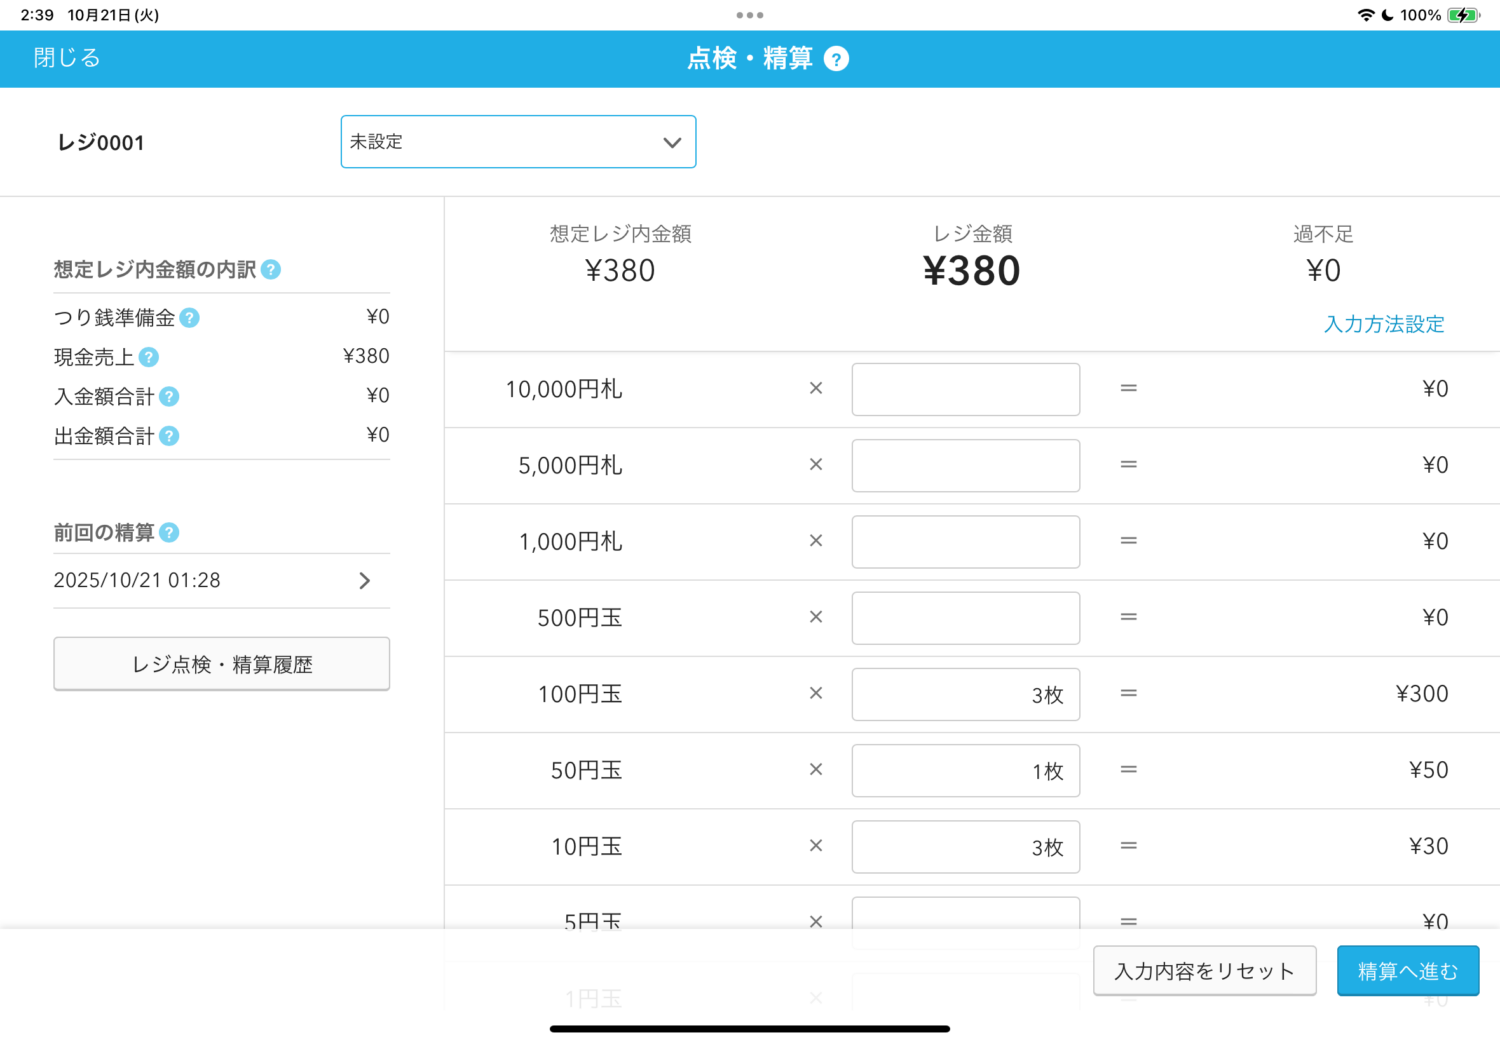Tap the 1,000円札 count field

pos(965,542)
